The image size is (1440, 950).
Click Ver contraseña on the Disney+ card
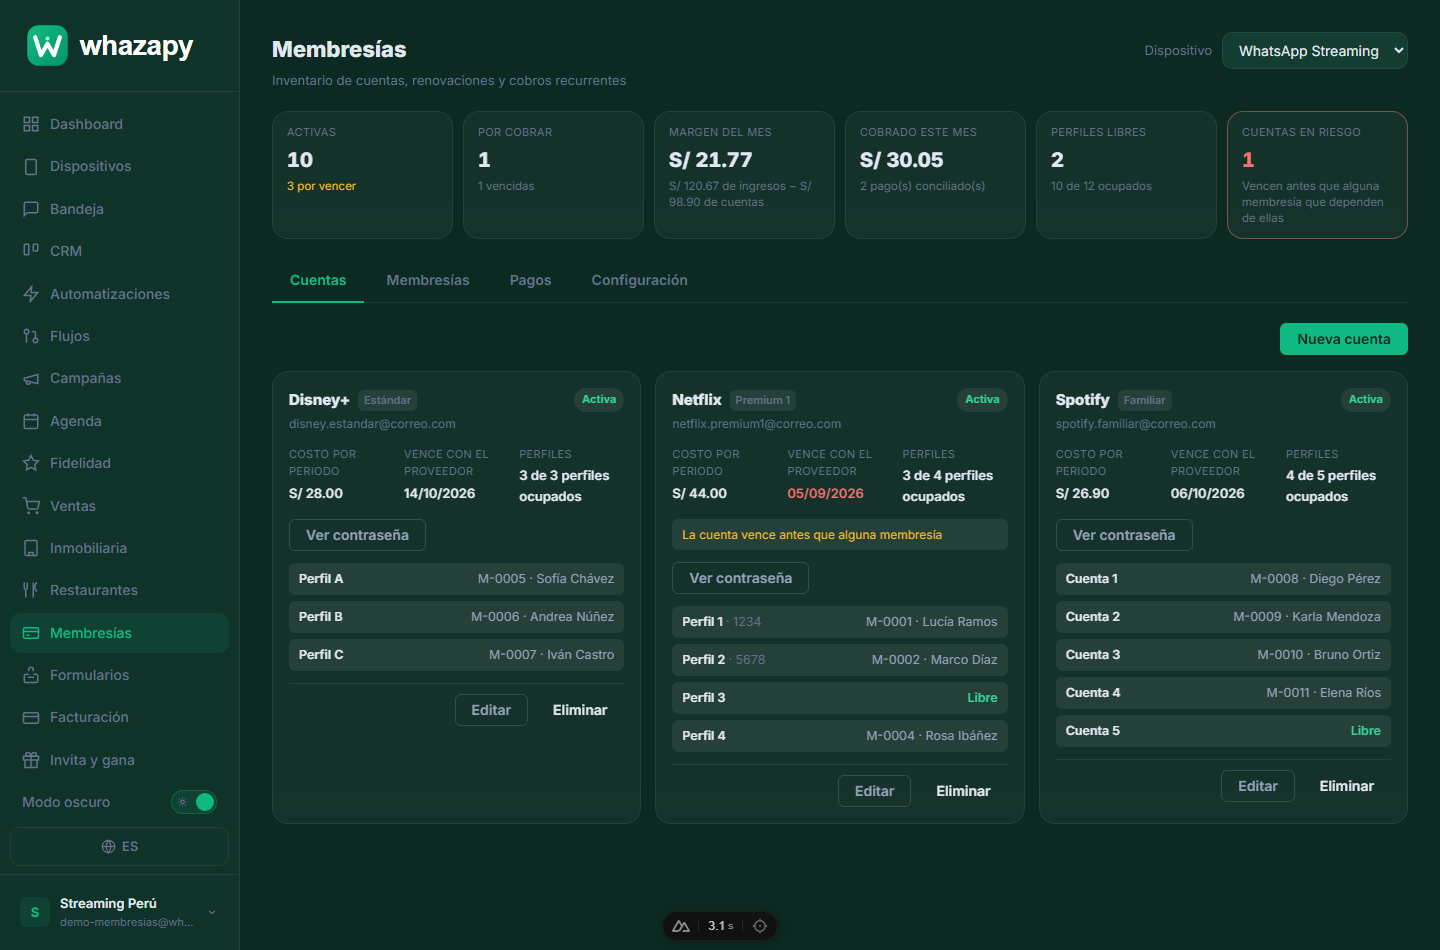tap(357, 535)
